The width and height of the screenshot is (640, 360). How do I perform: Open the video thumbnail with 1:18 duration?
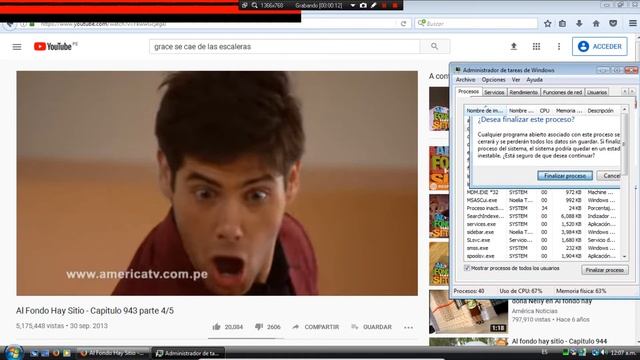point(468,312)
